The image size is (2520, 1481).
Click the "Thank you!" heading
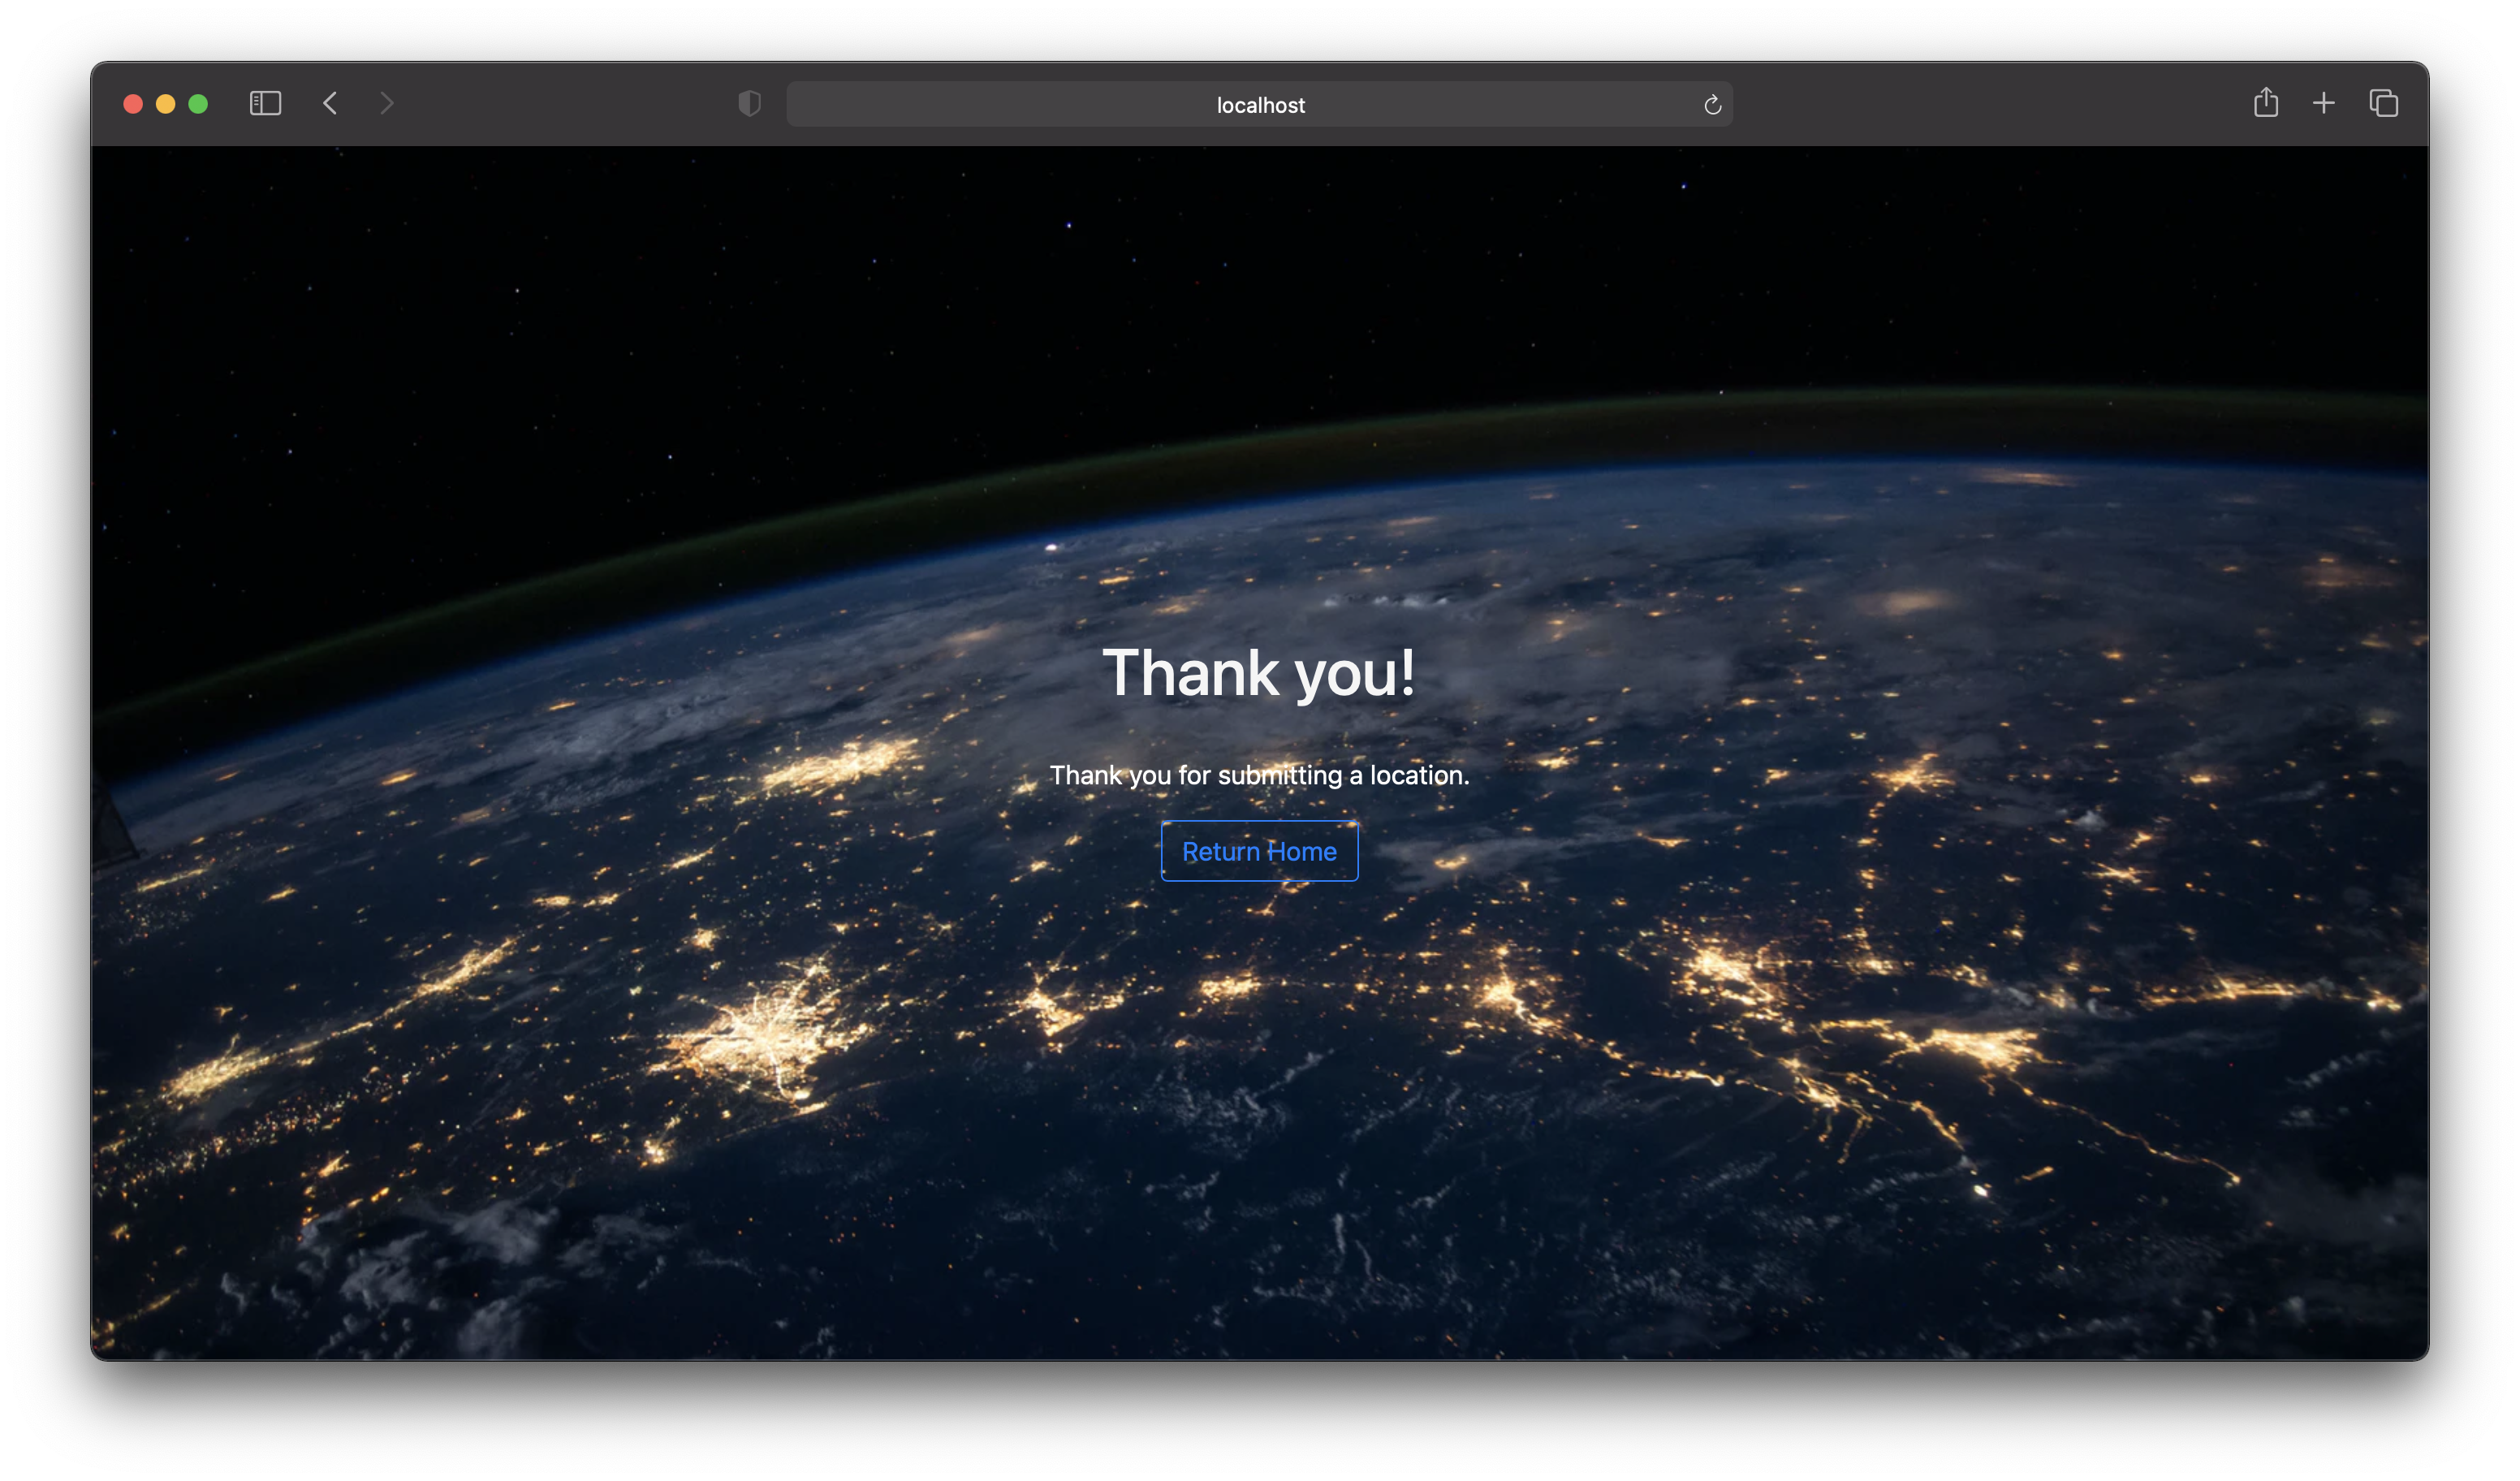tap(1259, 672)
